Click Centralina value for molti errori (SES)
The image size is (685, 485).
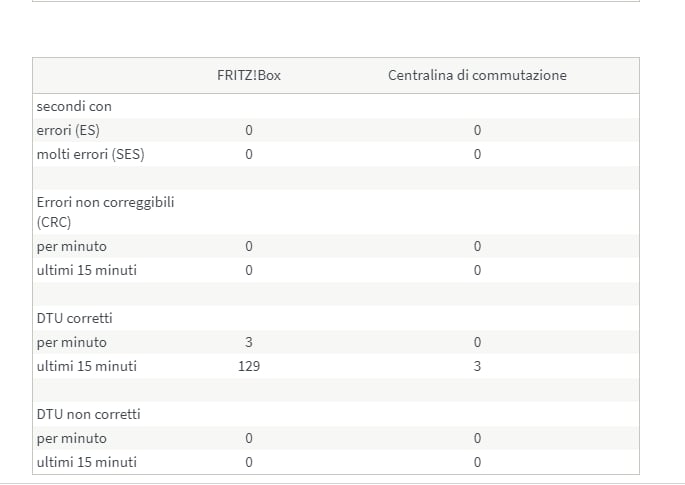pos(477,154)
